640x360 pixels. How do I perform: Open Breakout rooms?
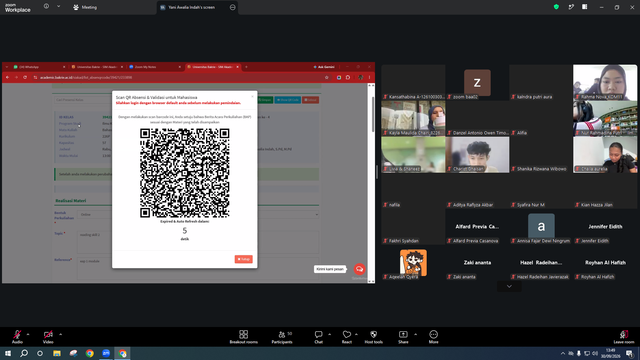(244, 337)
